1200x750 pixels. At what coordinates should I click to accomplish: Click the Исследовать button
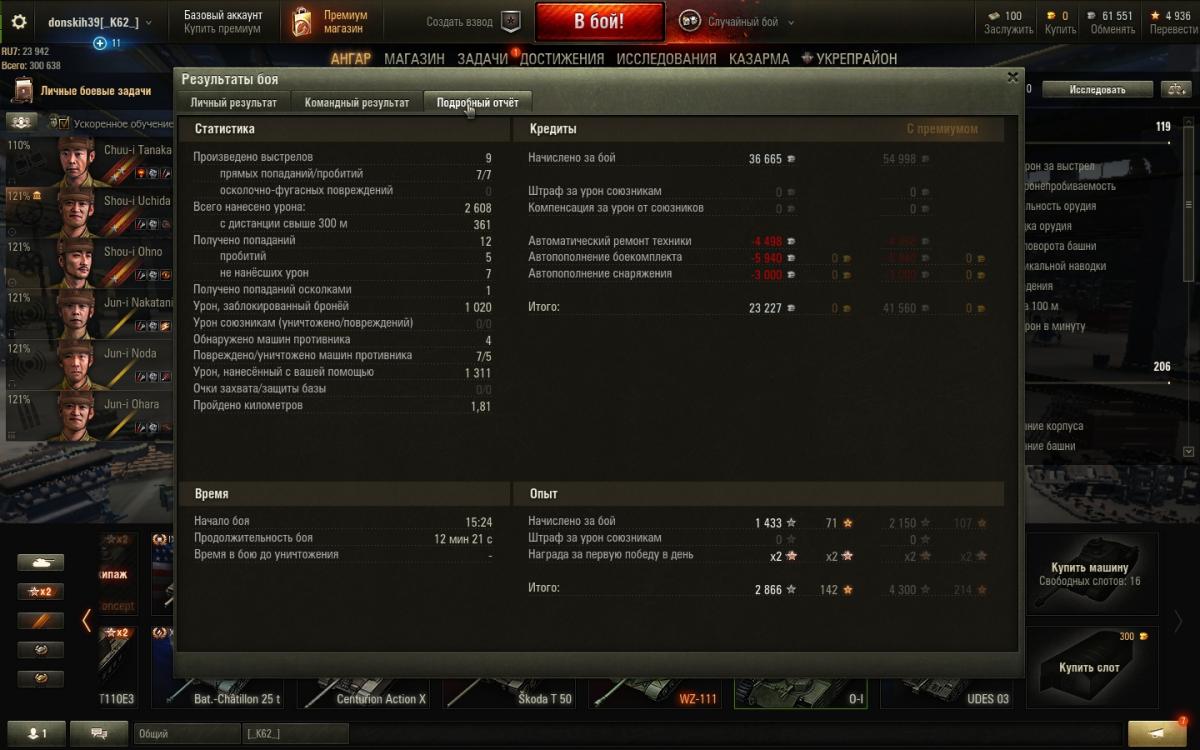pyautogui.click(x=1097, y=89)
